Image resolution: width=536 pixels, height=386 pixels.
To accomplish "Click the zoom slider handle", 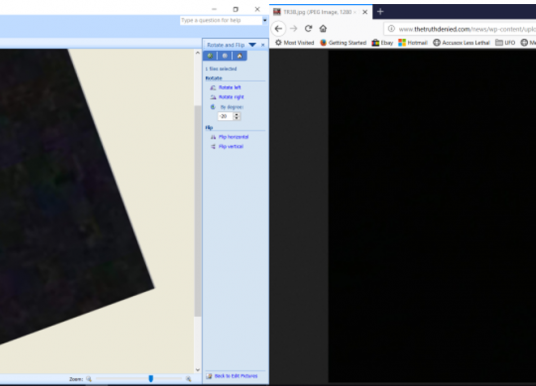I will click(x=151, y=378).
